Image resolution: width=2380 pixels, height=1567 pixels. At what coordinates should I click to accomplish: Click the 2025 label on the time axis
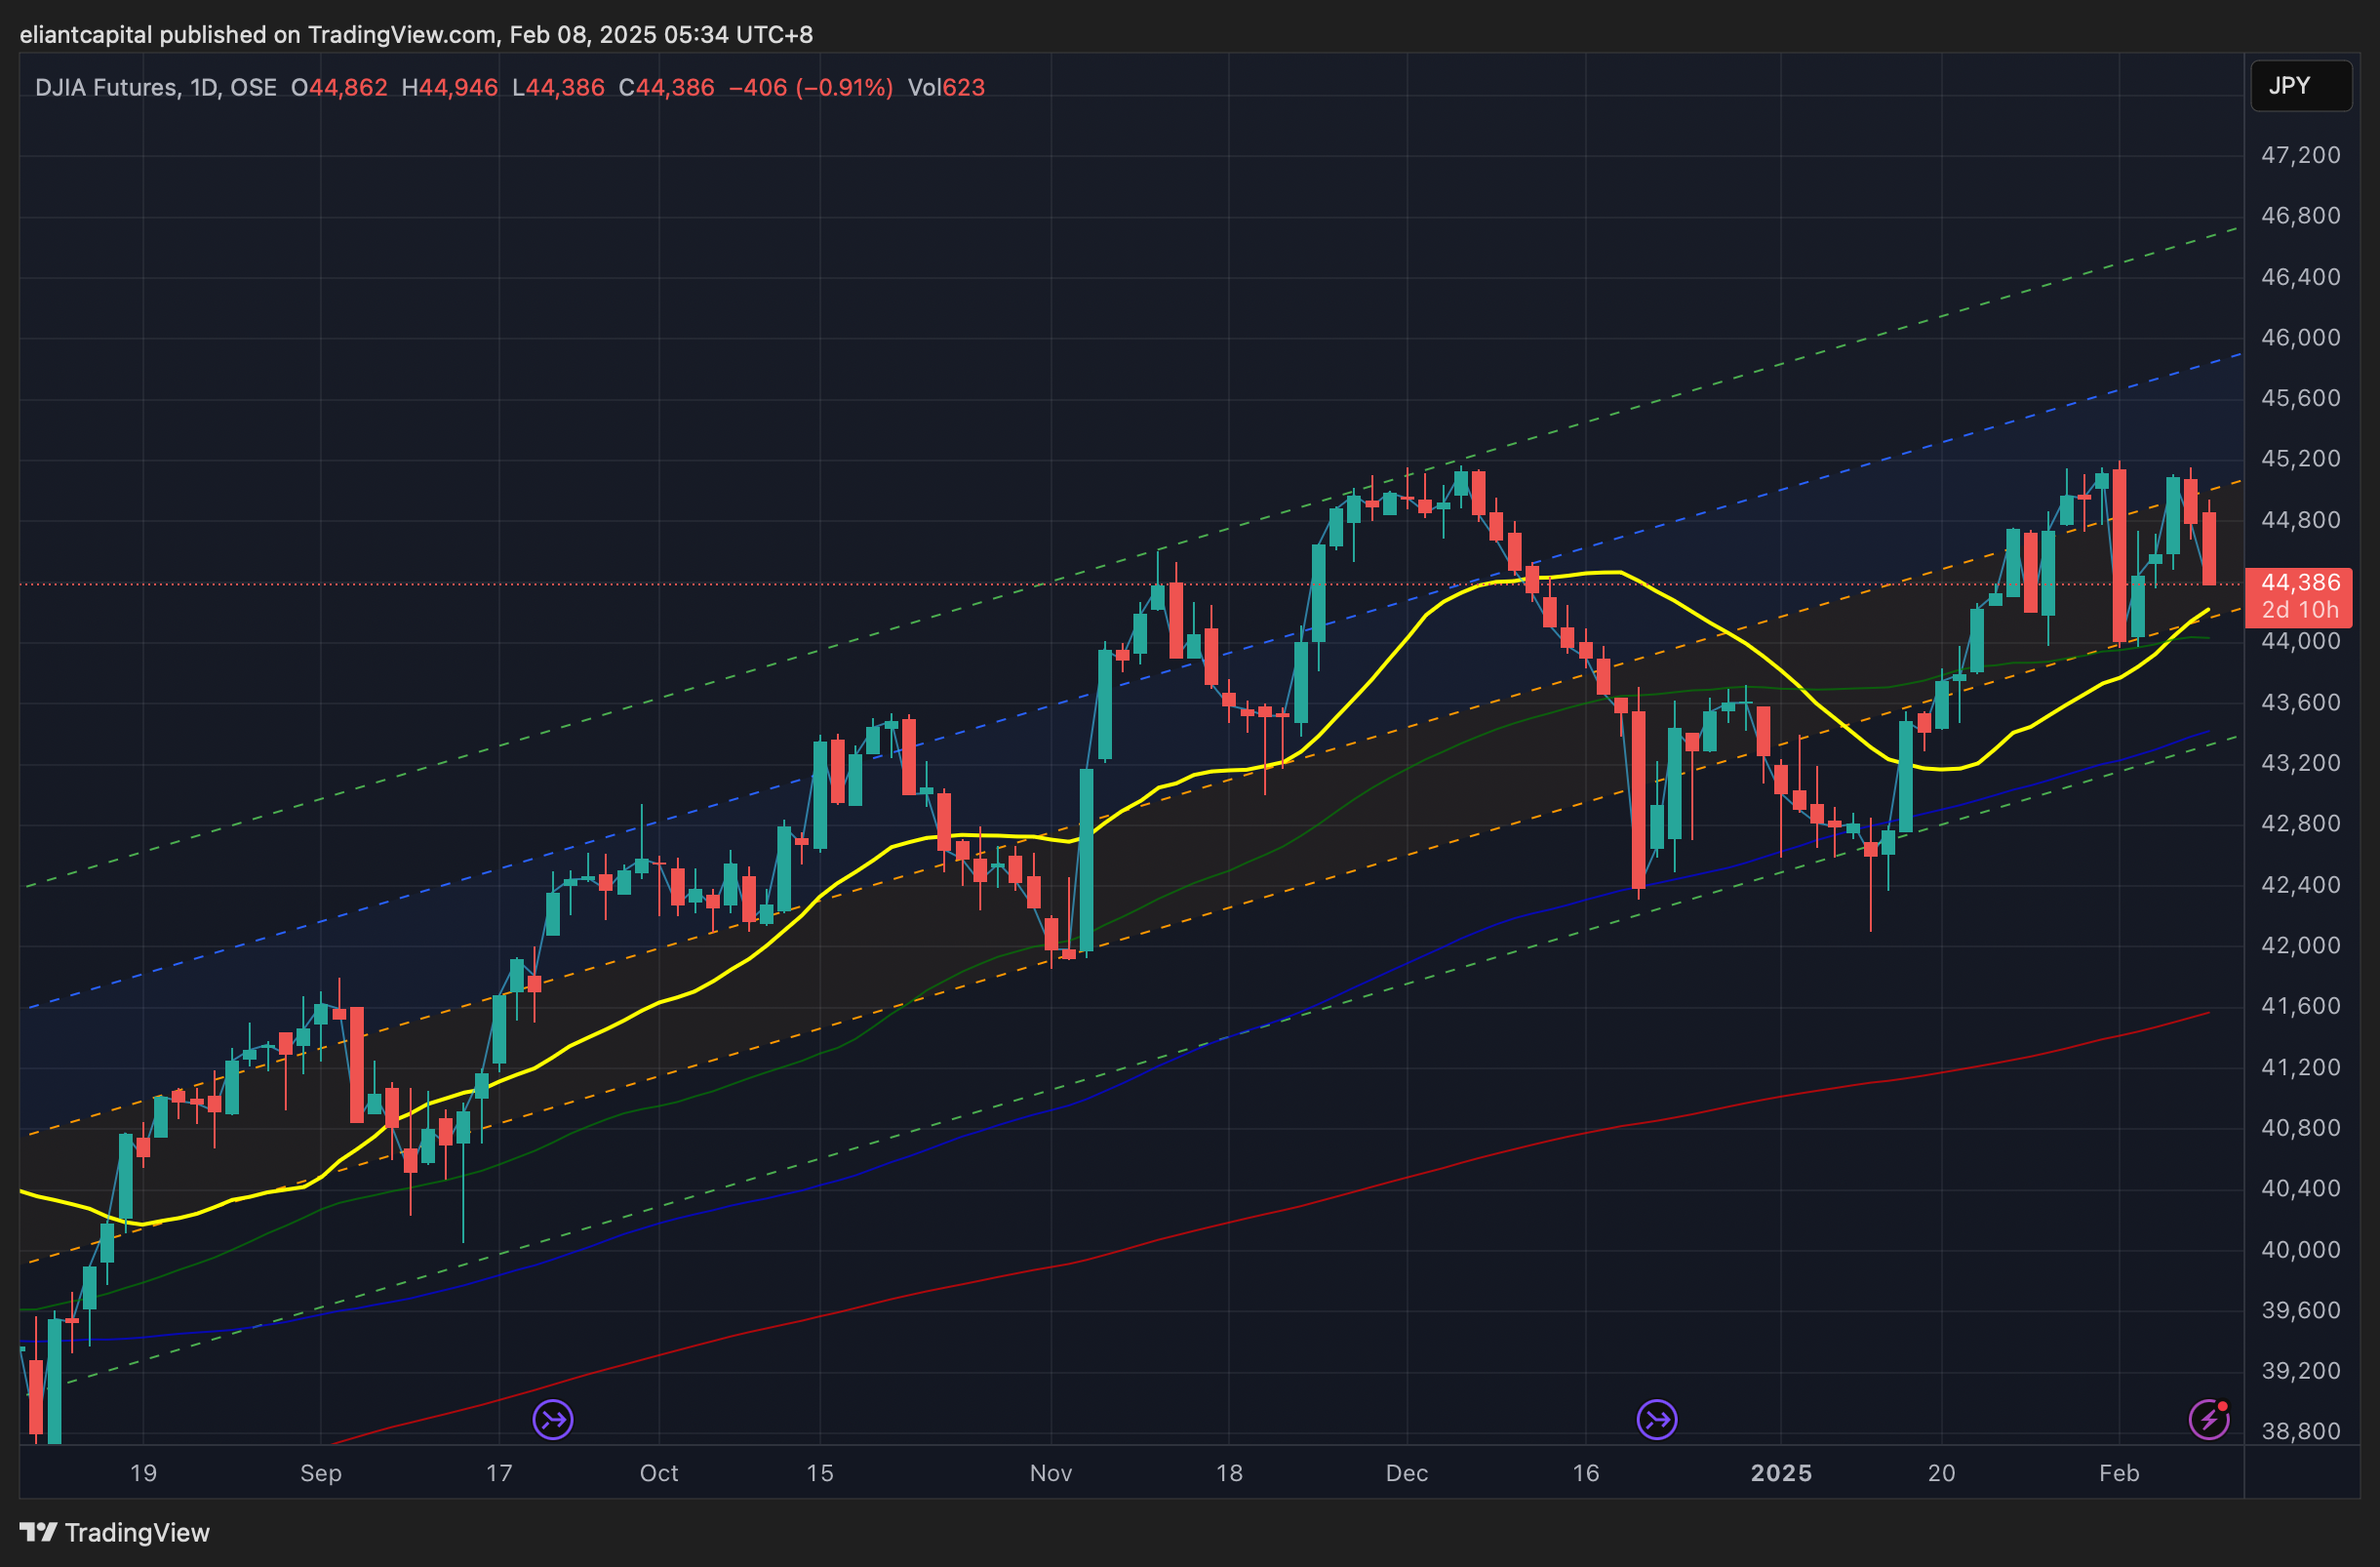[1781, 1473]
